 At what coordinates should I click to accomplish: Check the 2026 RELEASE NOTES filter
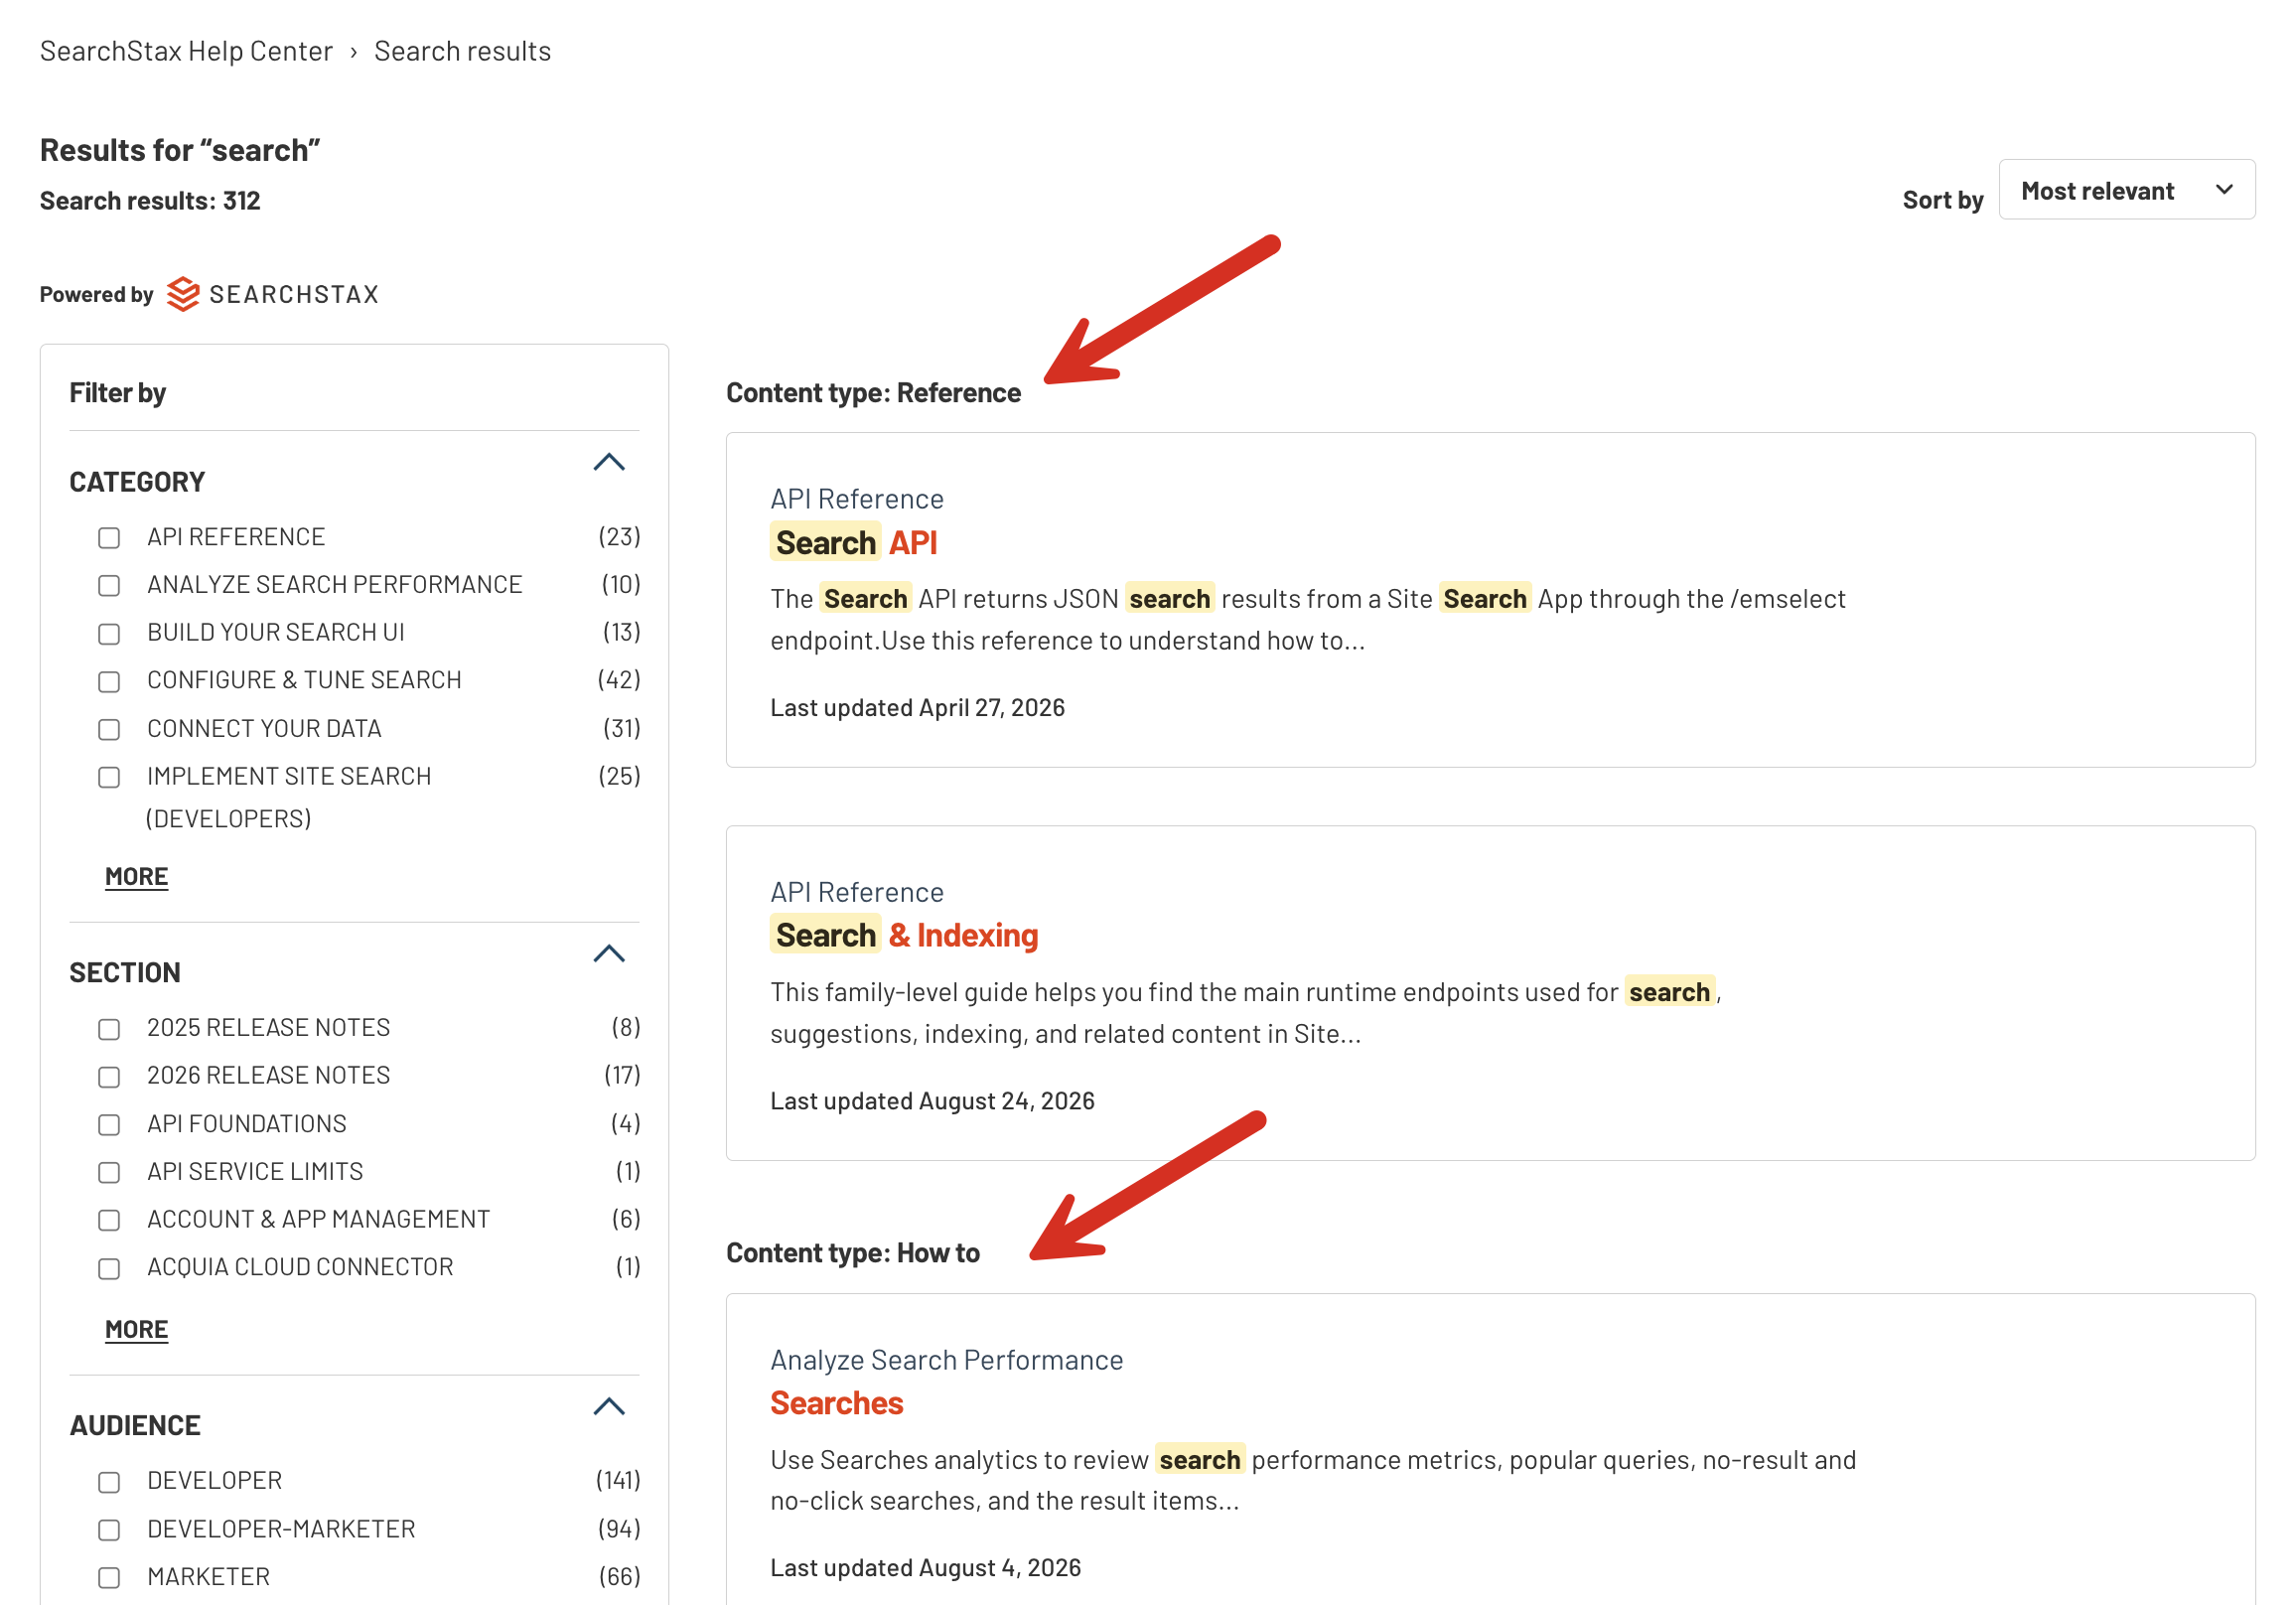tap(109, 1076)
